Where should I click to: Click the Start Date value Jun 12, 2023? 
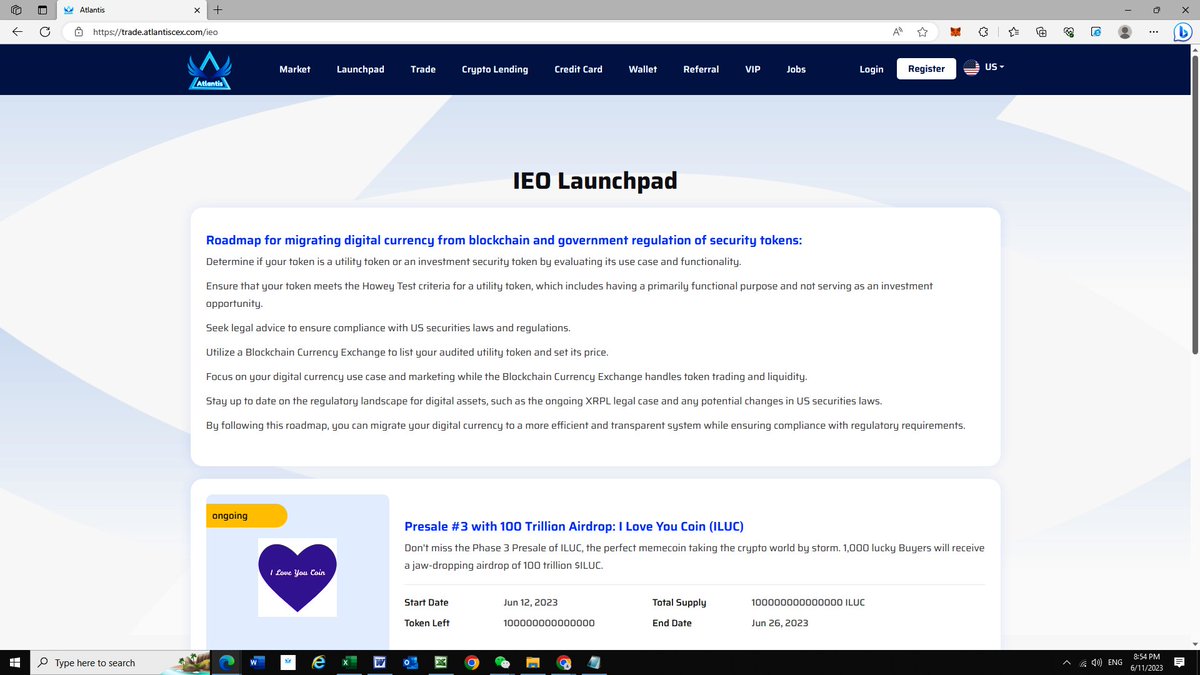click(x=531, y=603)
